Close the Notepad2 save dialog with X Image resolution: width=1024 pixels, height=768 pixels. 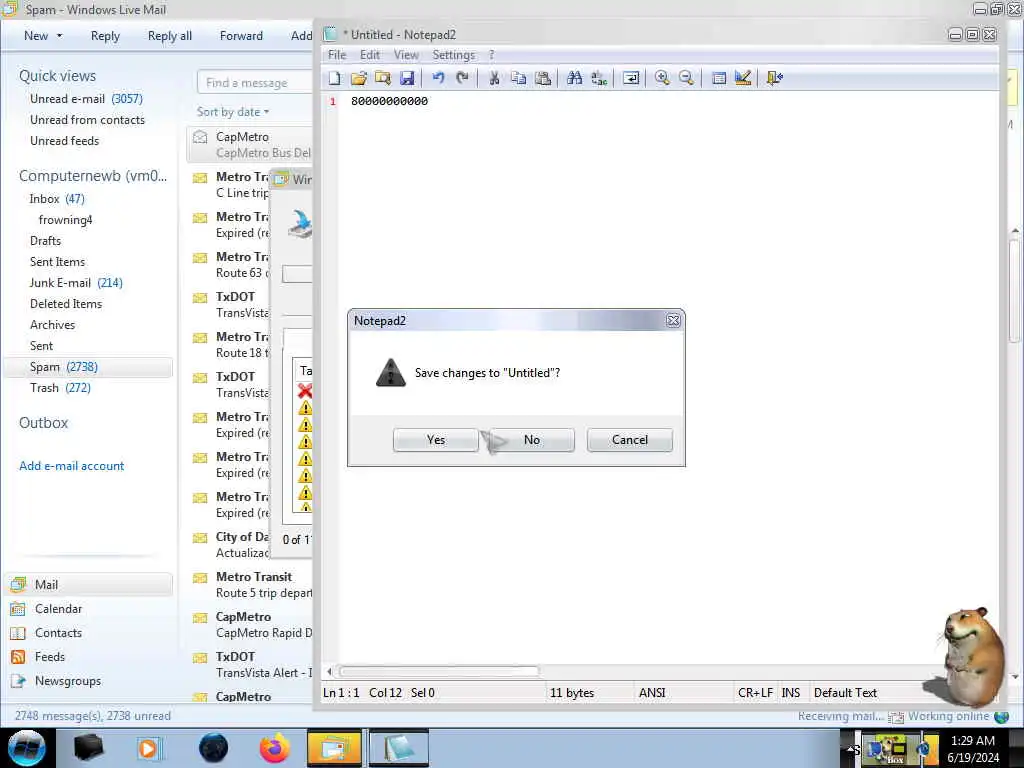(673, 321)
